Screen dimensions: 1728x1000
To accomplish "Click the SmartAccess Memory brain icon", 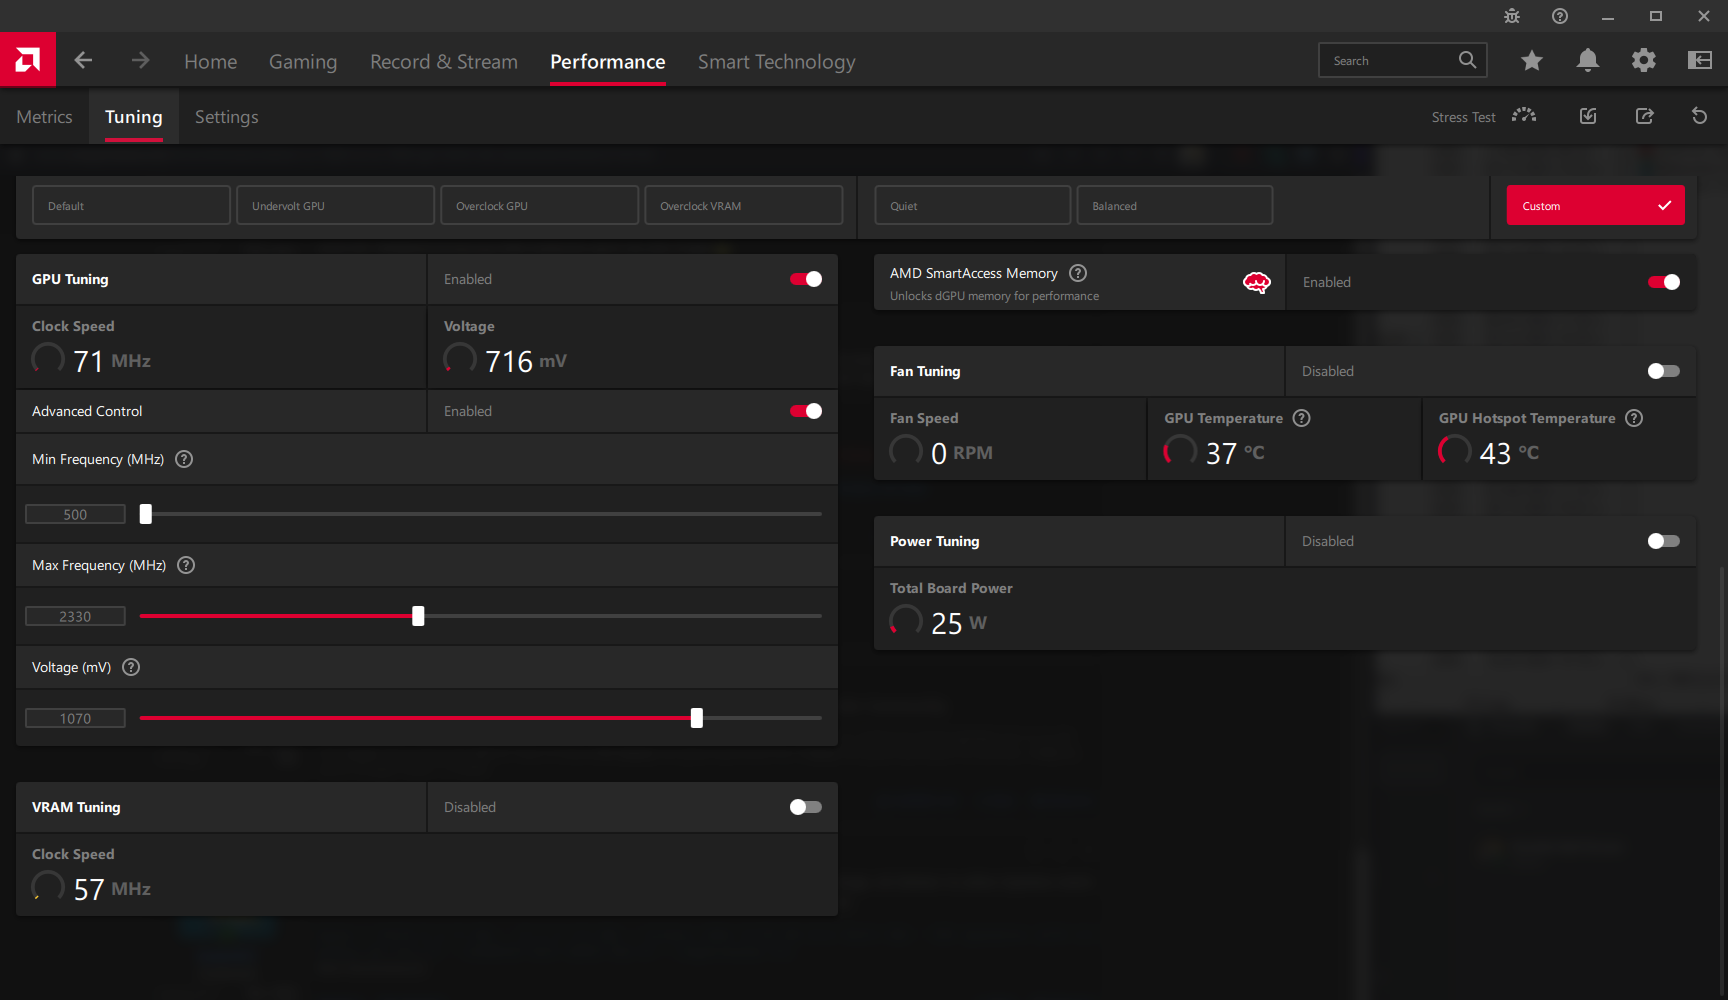I will point(1257,283).
